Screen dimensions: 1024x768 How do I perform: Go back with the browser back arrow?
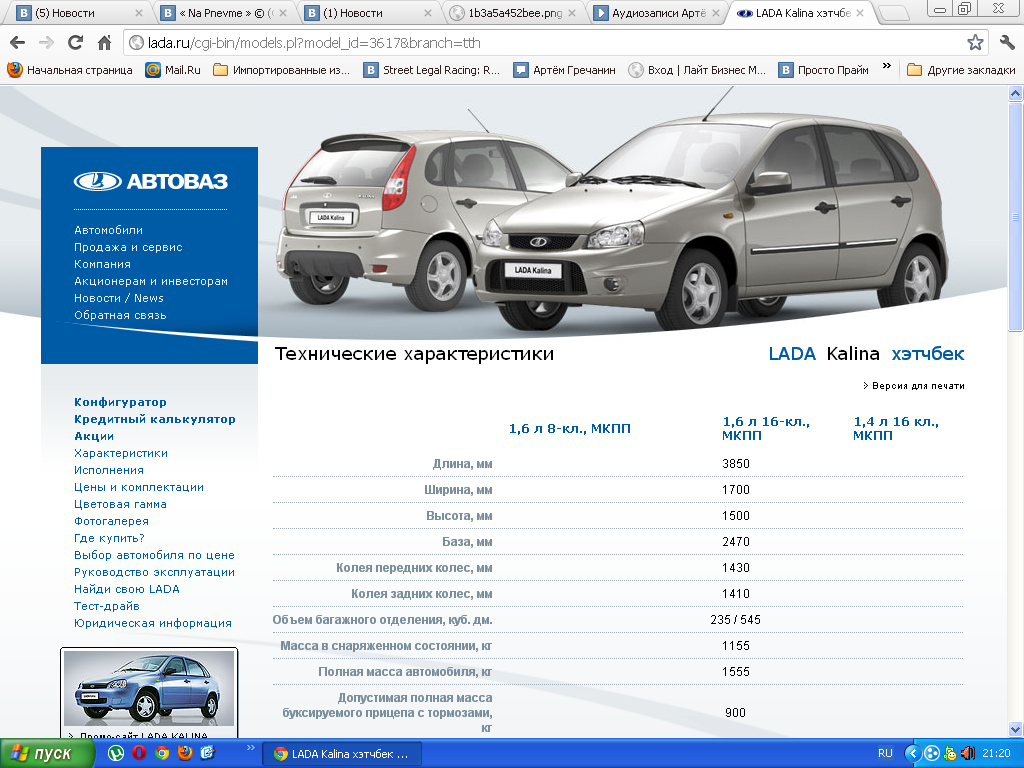point(18,43)
